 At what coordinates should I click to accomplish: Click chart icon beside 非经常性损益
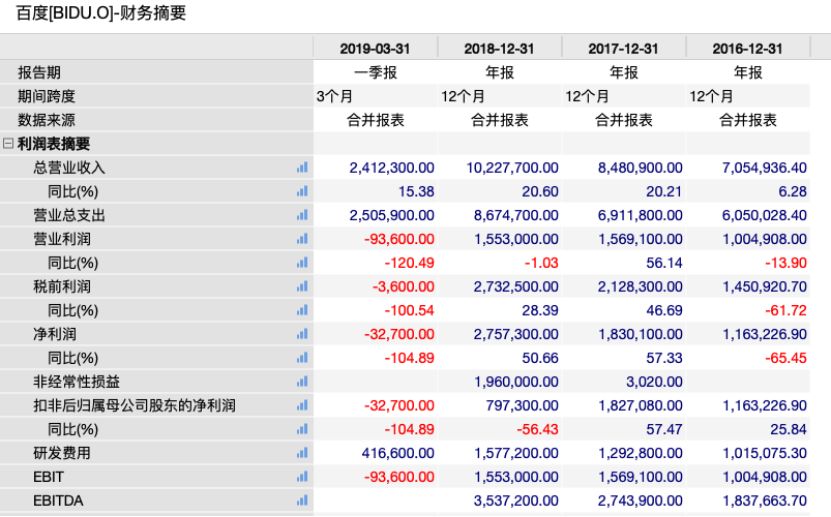pos(302,382)
